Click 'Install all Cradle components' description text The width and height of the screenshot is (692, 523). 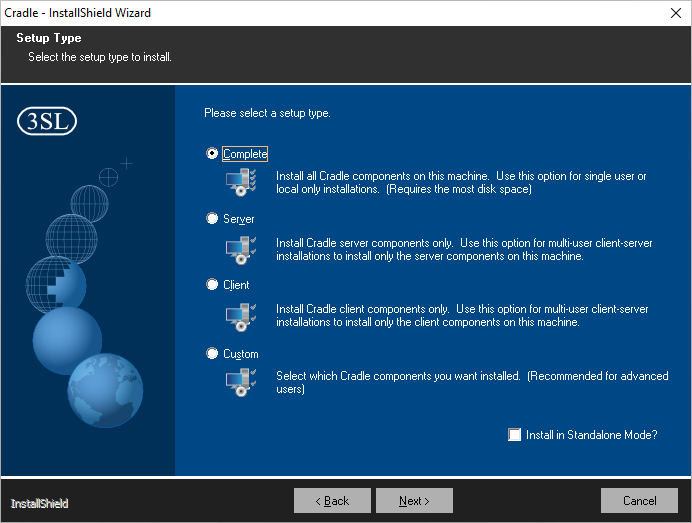461,183
